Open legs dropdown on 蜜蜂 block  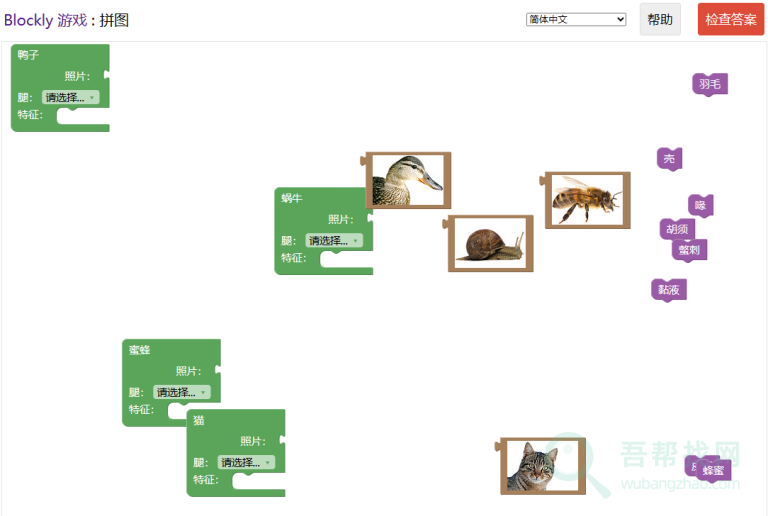[182, 392]
